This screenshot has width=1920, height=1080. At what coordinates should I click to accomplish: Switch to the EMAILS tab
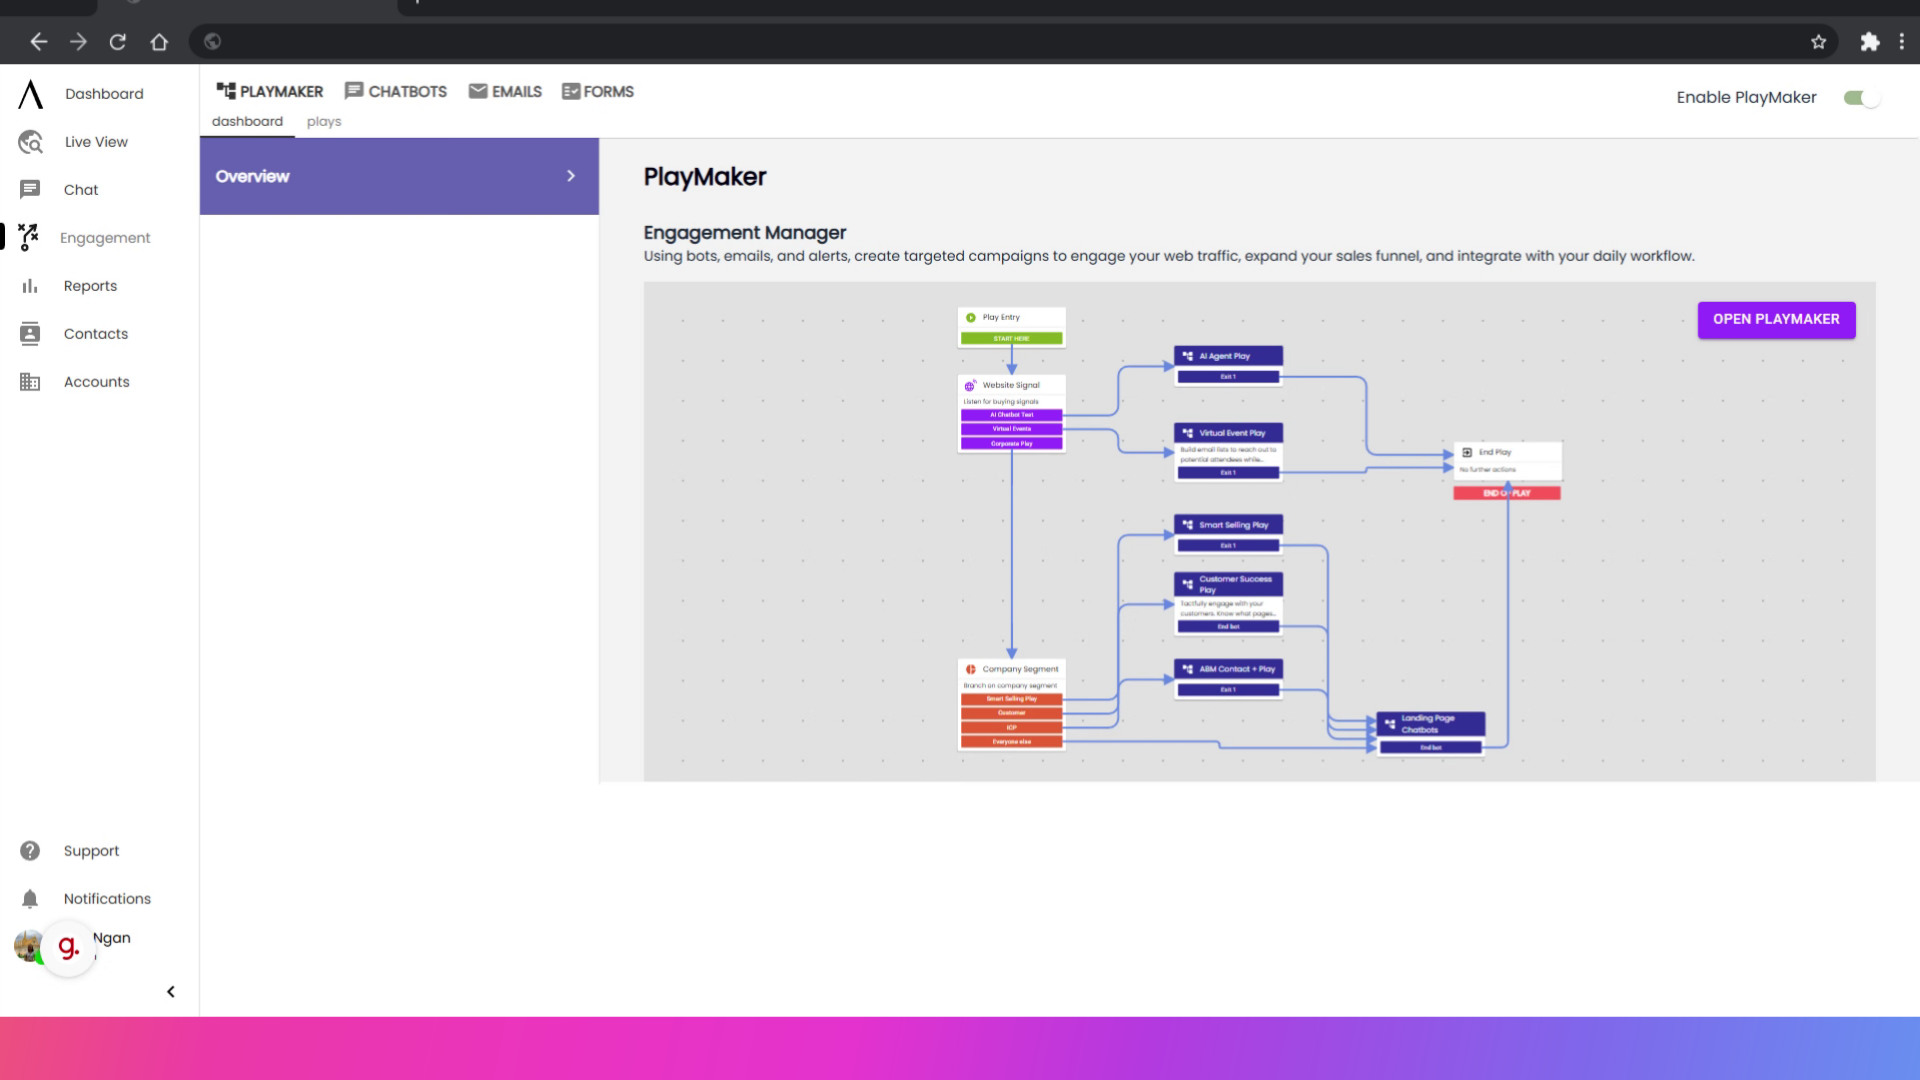[505, 91]
